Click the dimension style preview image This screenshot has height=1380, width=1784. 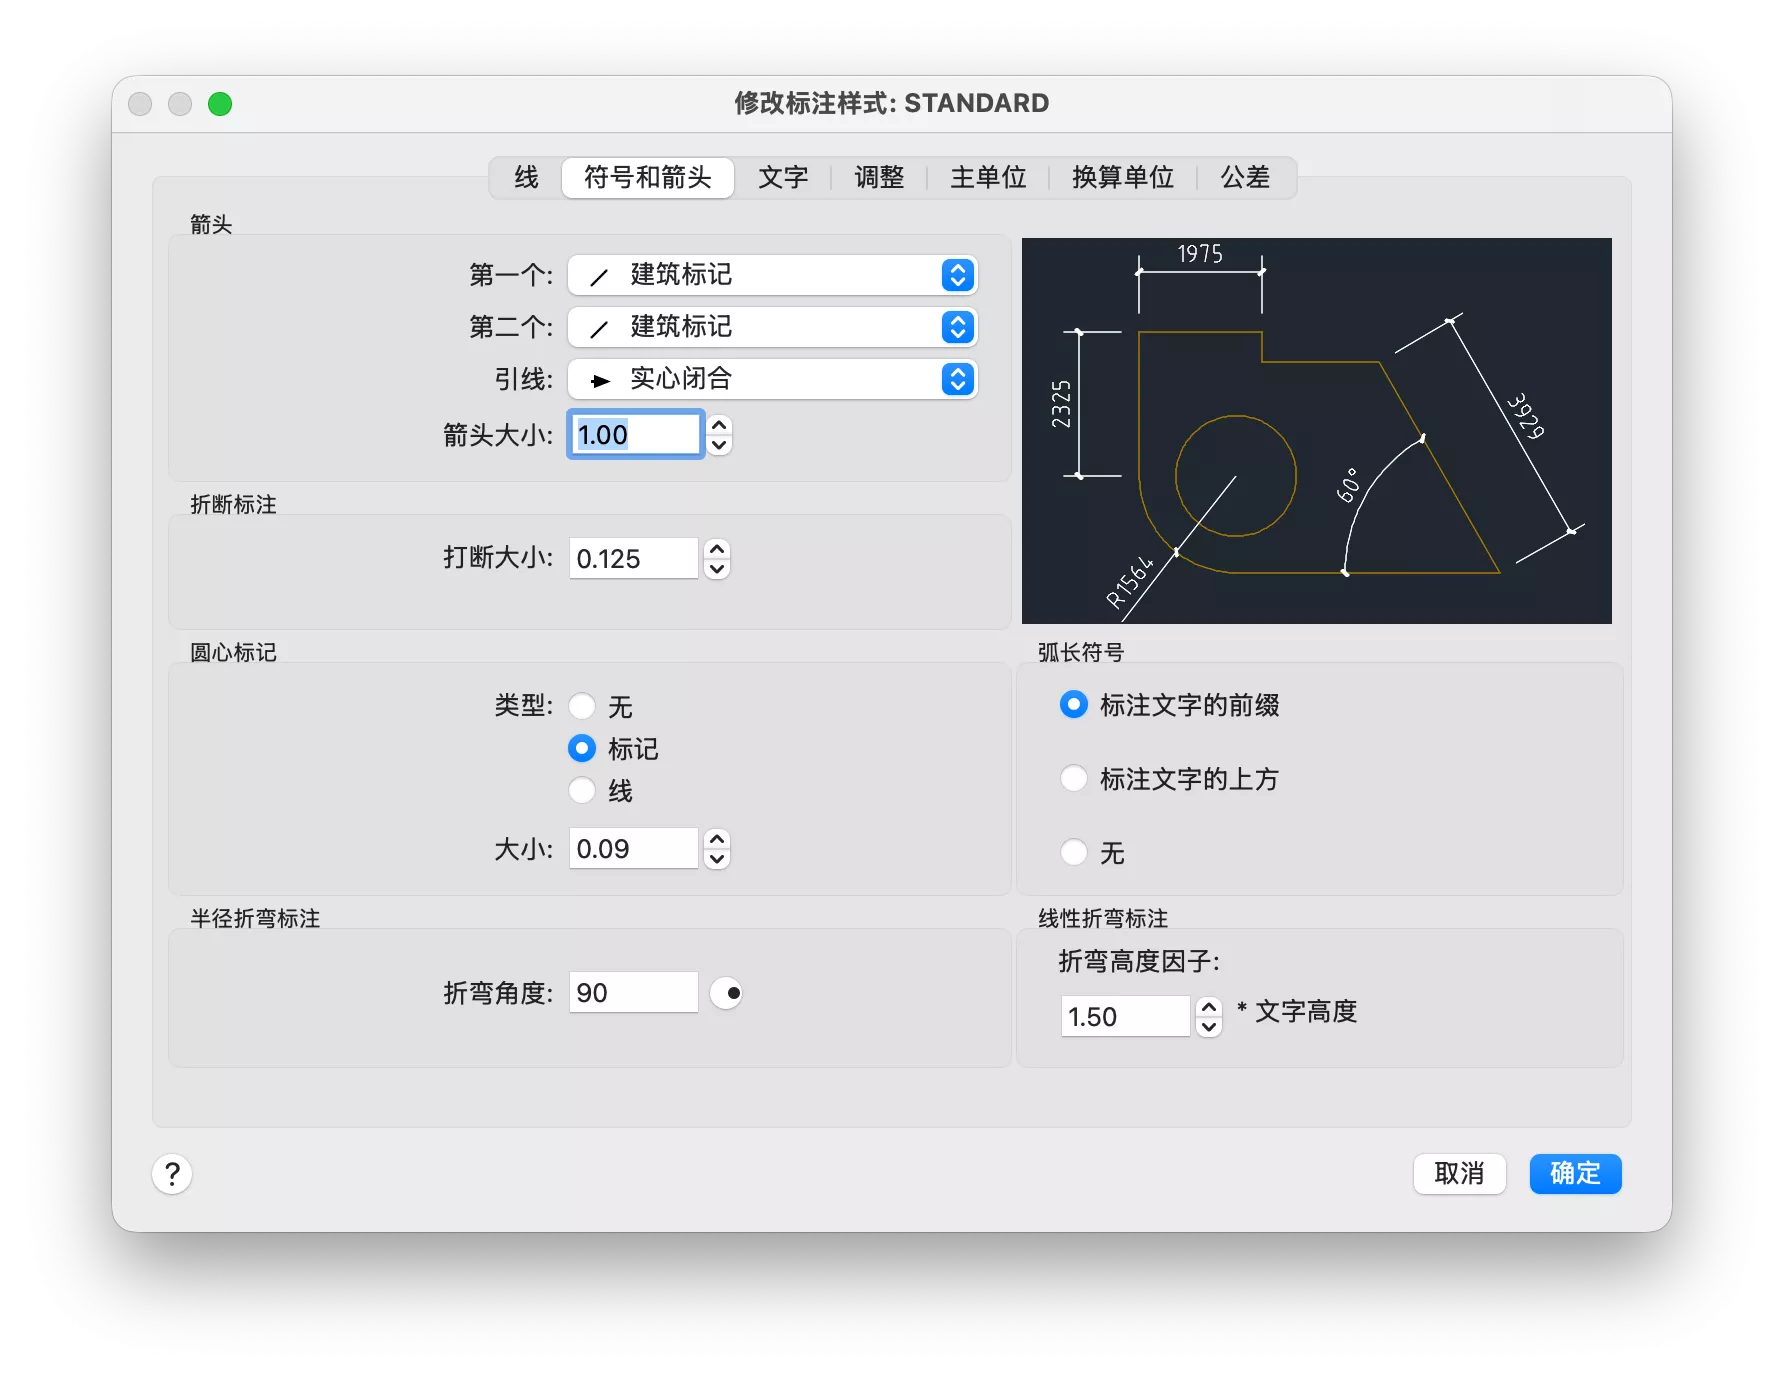pyautogui.click(x=1316, y=431)
